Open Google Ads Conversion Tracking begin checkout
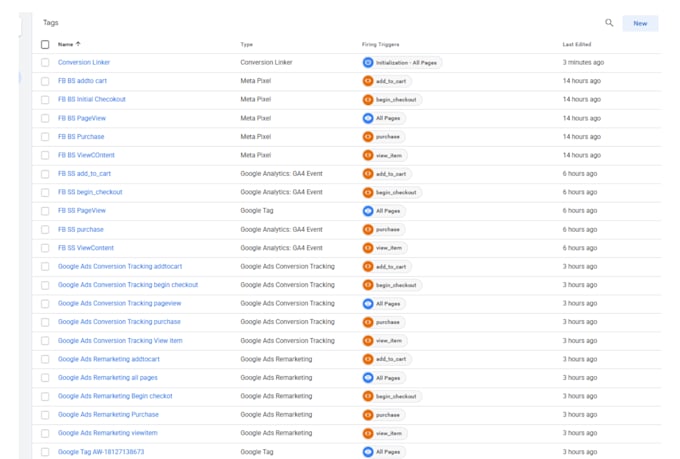This screenshot has width=680, height=459. [x=128, y=285]
